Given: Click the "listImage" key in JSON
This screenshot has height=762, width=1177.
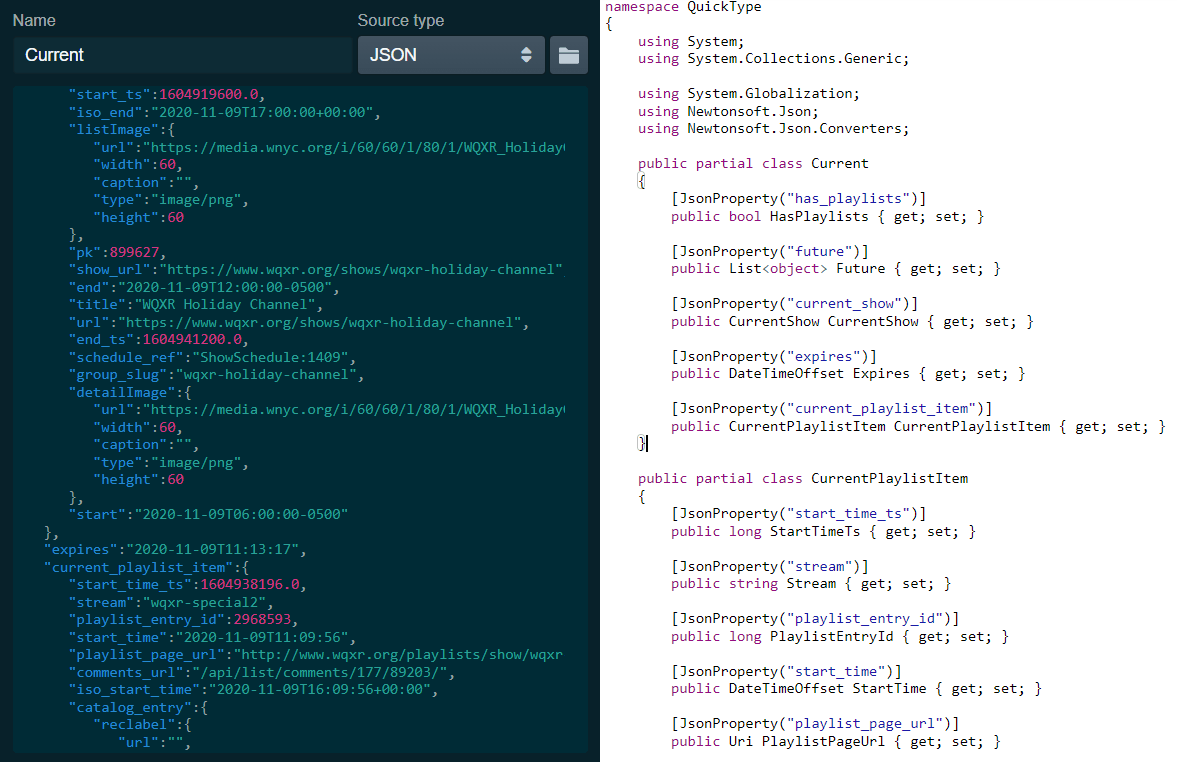Looking at the screenshot, I should click(x=112, y=130).
